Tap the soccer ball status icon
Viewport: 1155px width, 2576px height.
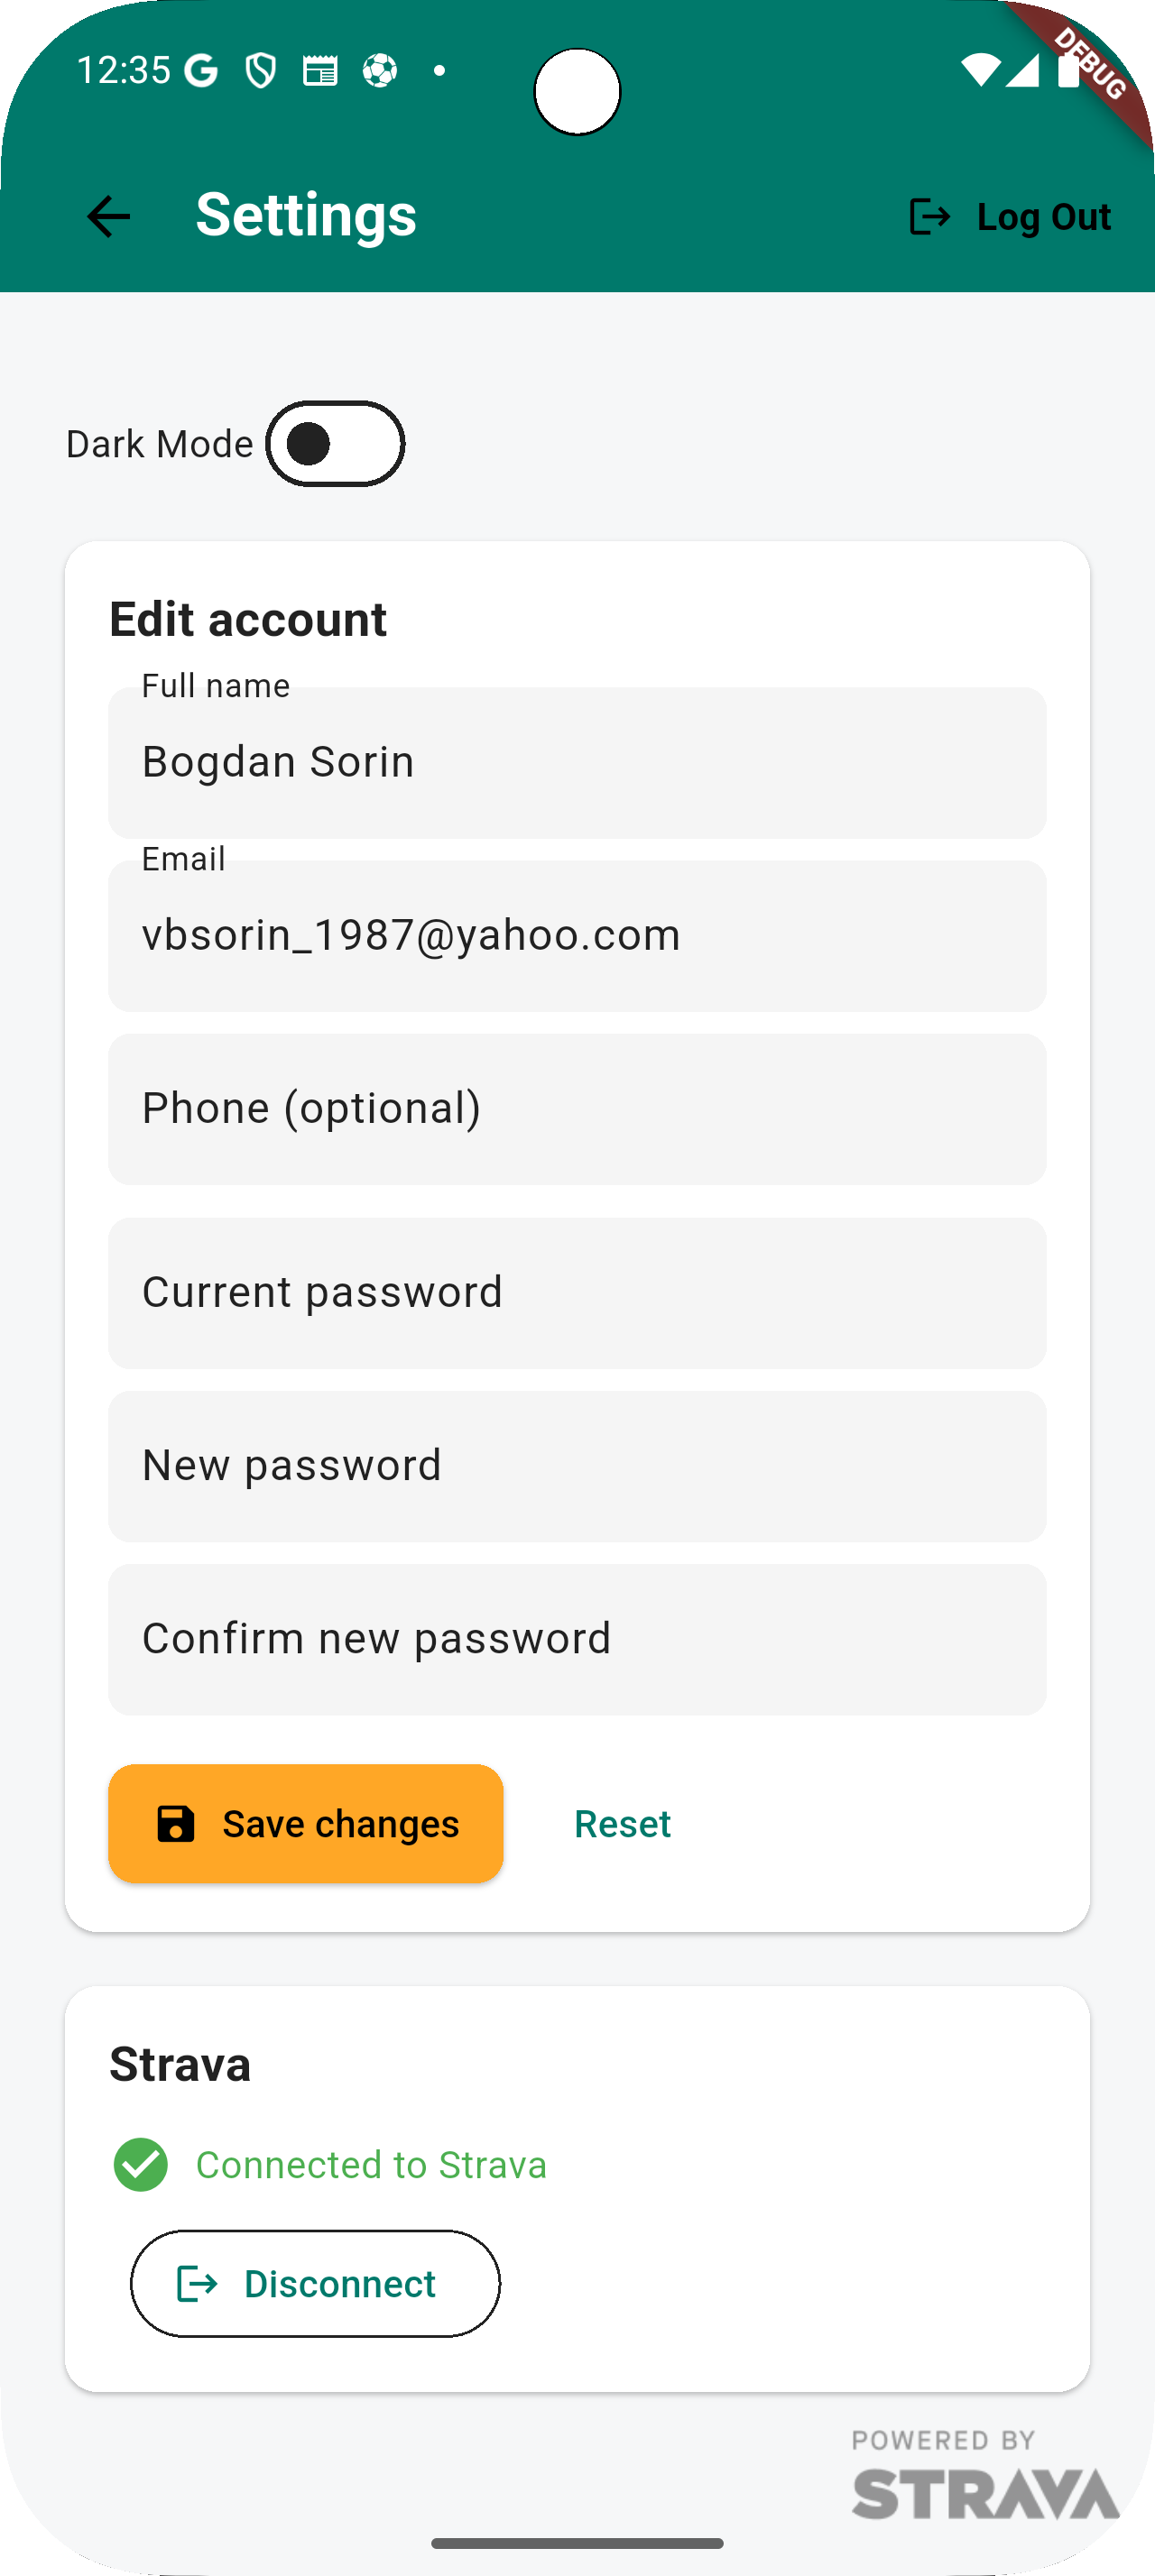pos(380,71)
